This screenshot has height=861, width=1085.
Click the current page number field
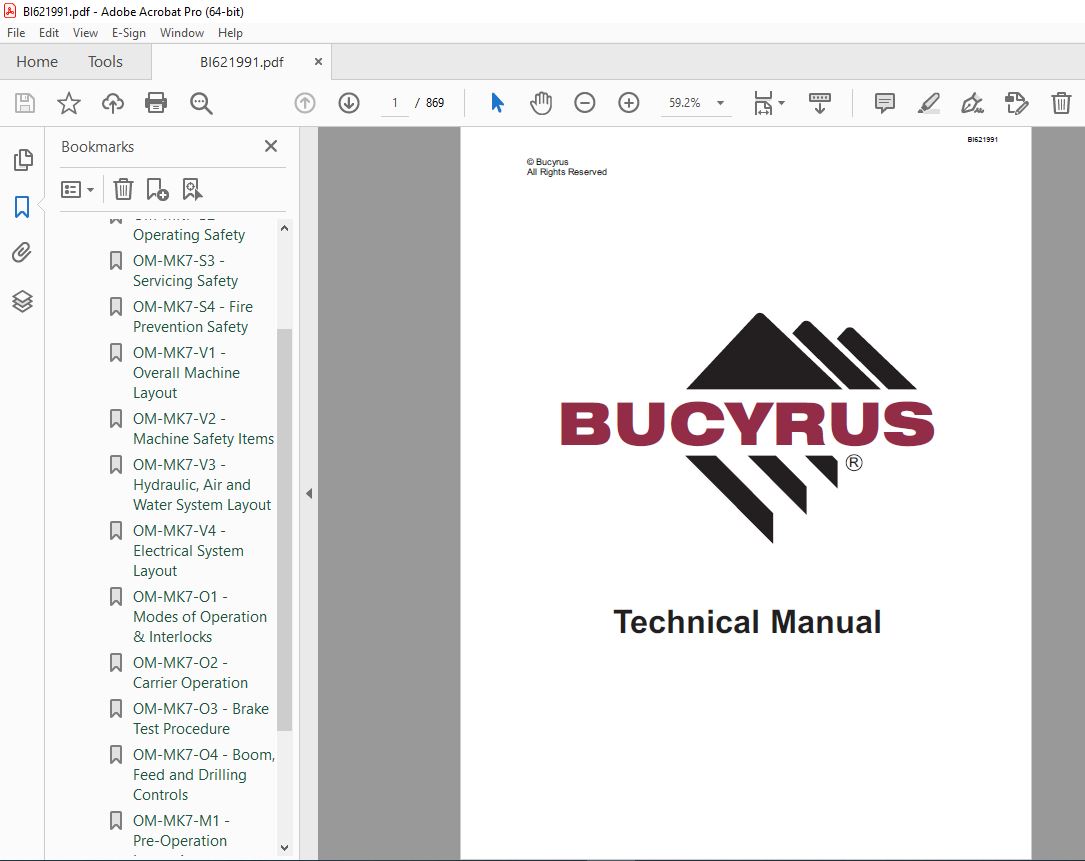point(394,103)
